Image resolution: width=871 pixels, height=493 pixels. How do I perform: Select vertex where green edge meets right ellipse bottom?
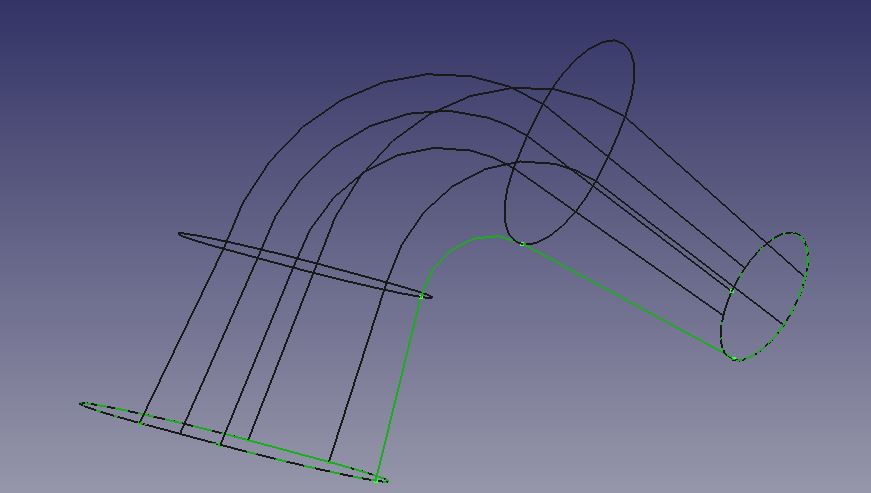[736, 358]
